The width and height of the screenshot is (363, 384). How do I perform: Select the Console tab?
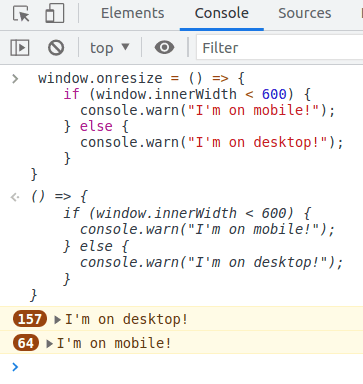point(222,13)
